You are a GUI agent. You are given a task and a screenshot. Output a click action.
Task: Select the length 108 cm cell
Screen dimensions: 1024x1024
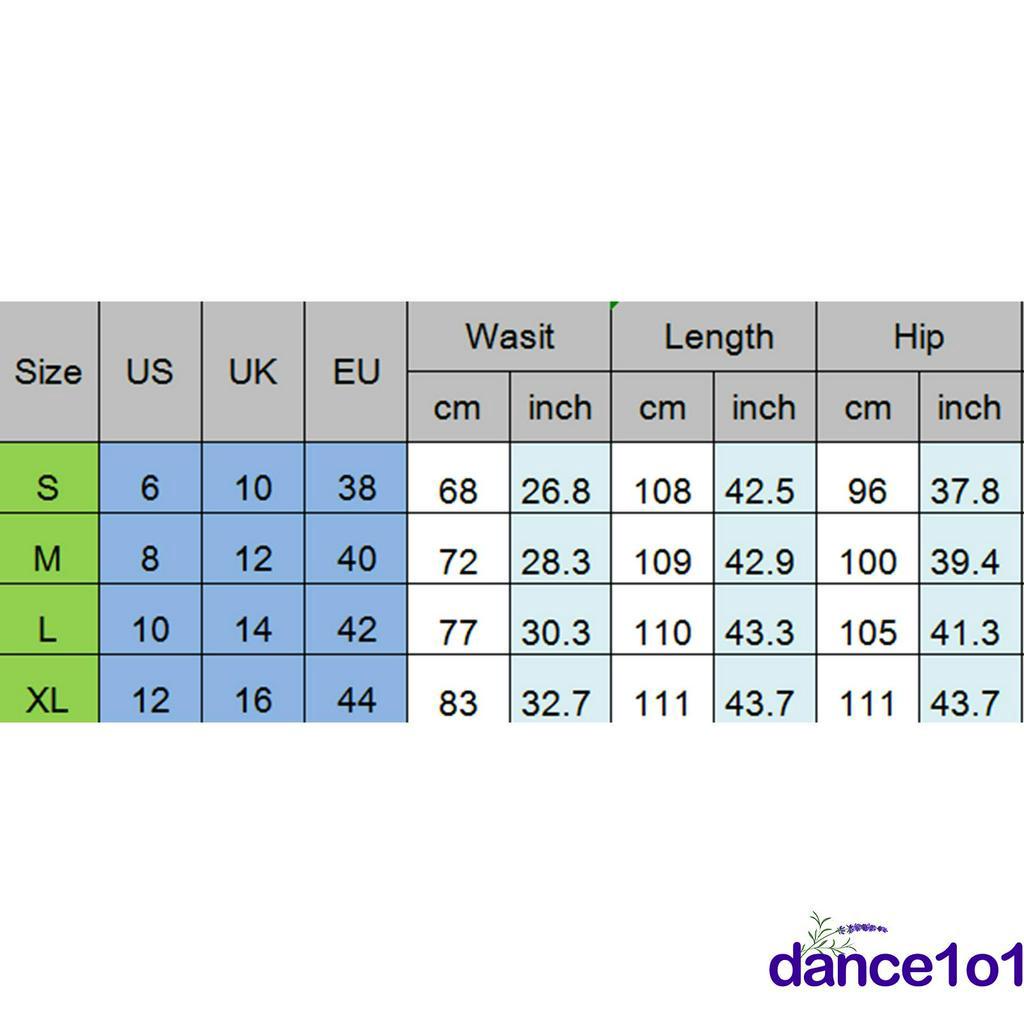(x=662, y=490)
